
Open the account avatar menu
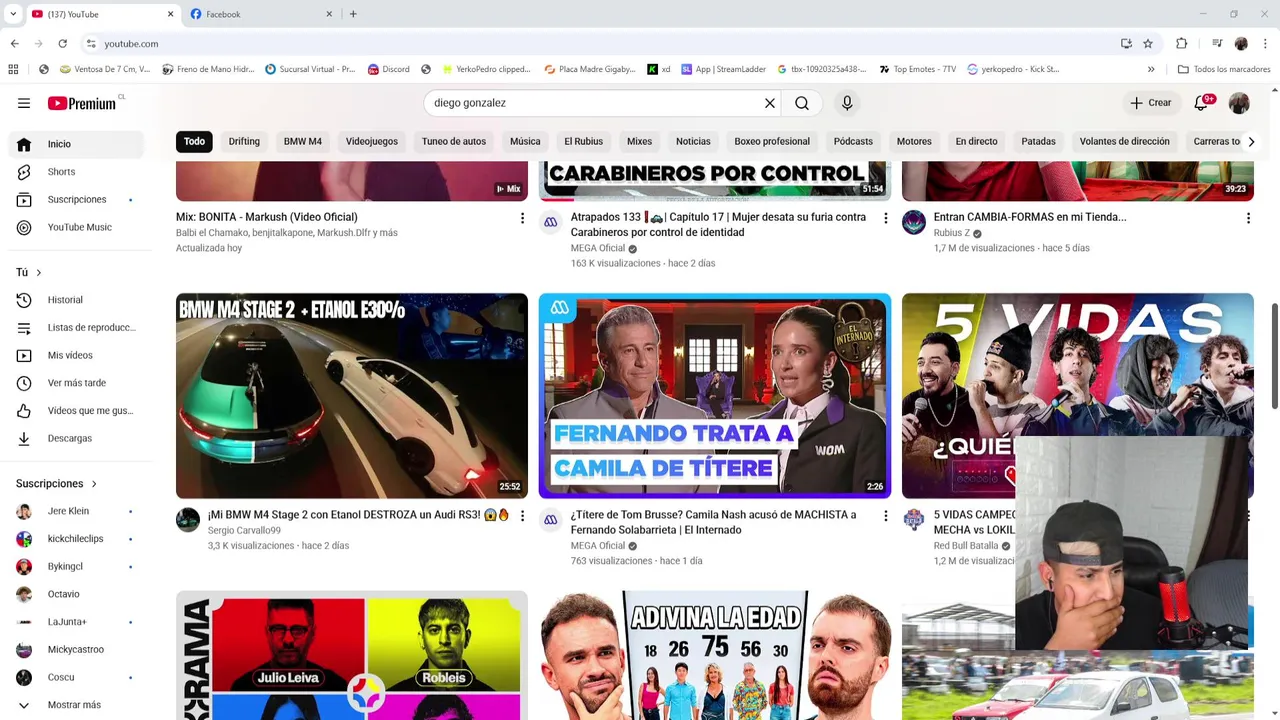click(x=1239, y=103)
